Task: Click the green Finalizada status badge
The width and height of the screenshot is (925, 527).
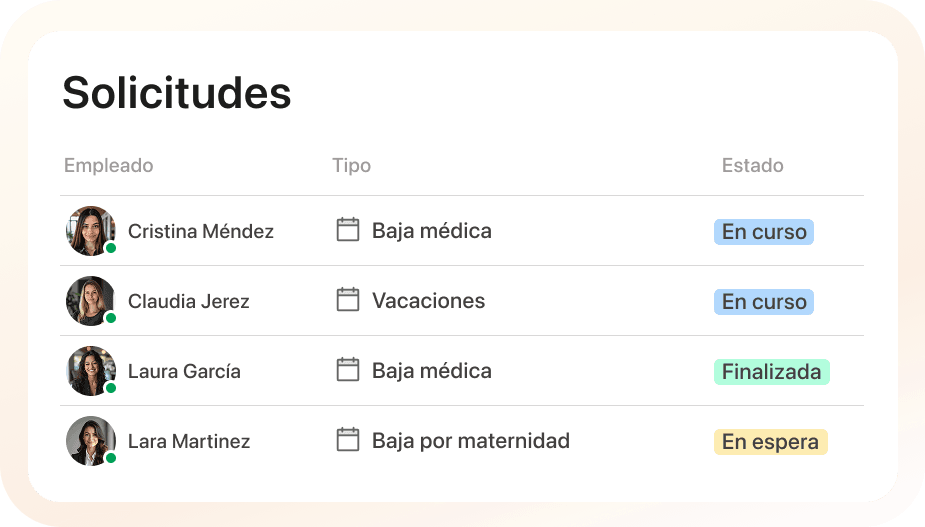Action: 772,372
